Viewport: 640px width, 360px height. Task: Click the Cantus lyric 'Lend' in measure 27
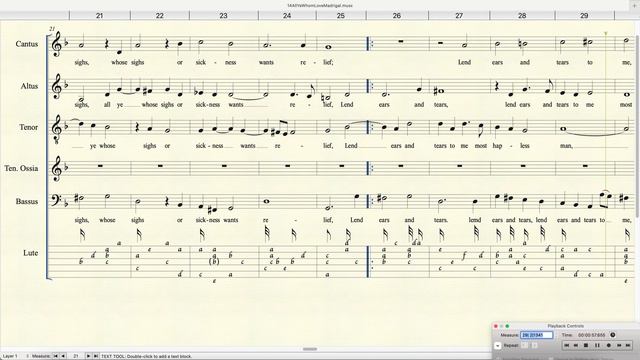[x=464, y=62]
